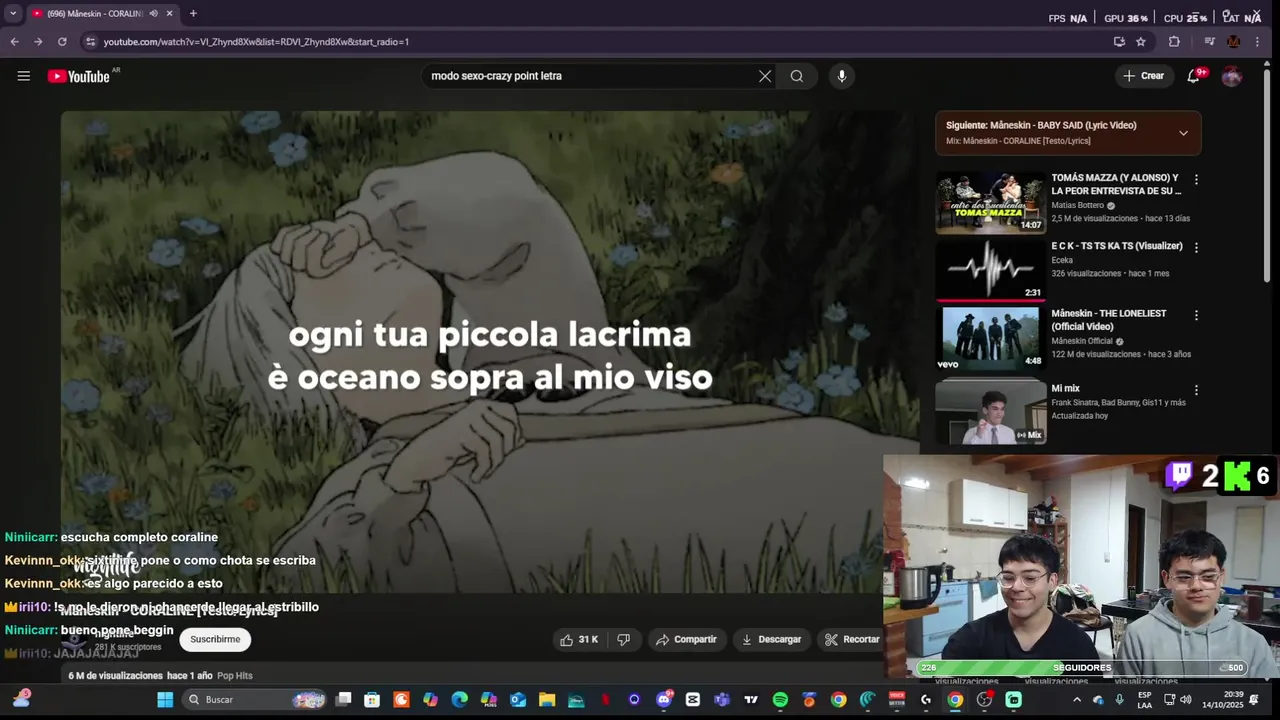Go back in browser history
Viewport: 1280px width, 720px height.
point(14,42)
